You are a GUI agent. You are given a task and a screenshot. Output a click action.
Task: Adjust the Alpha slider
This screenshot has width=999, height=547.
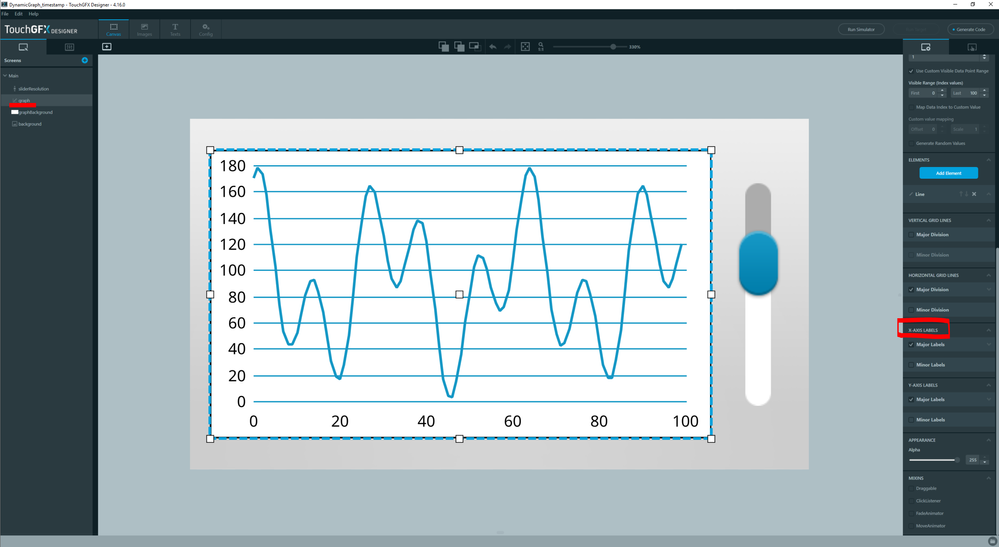point(934,460)
